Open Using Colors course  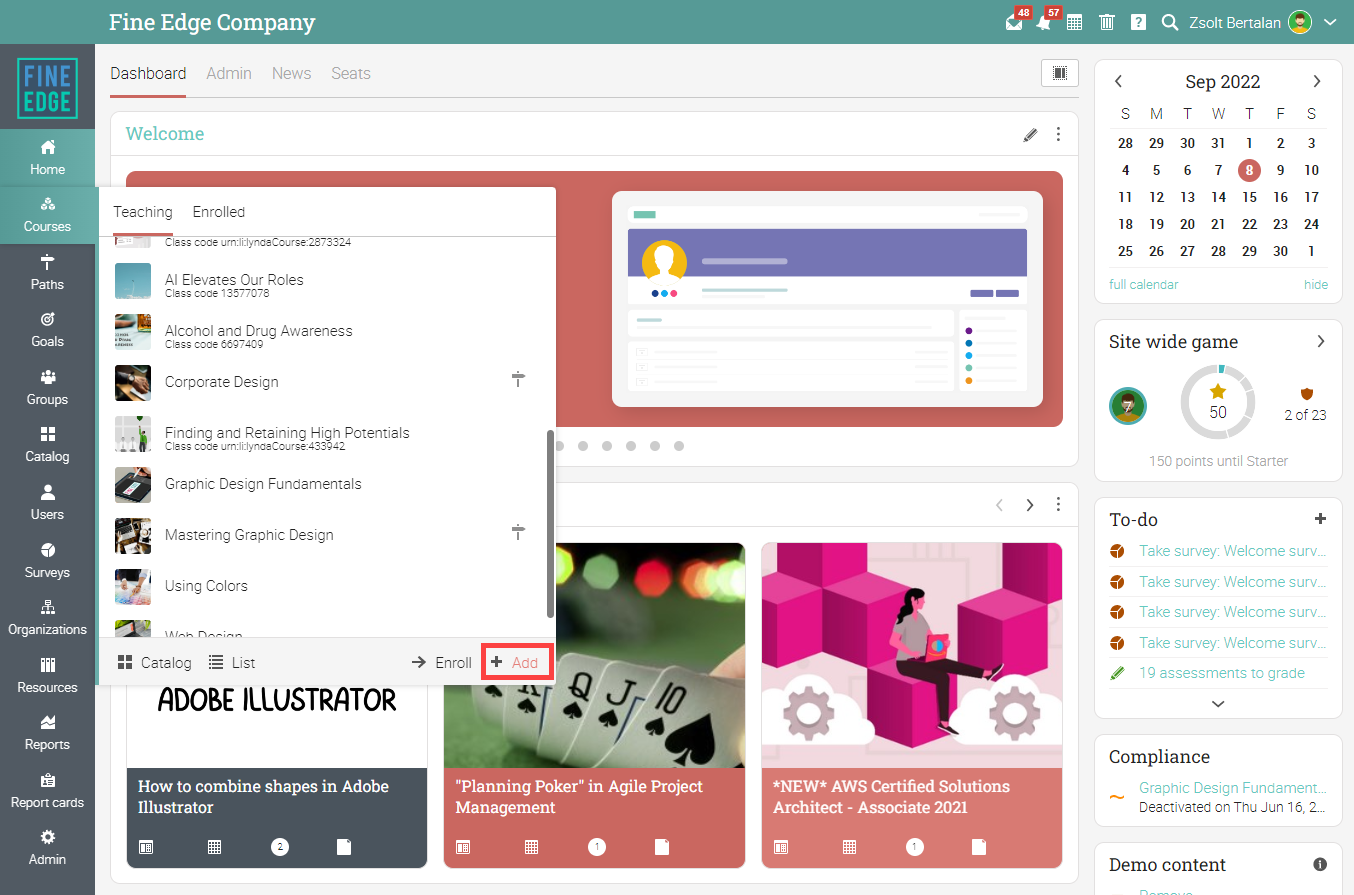[x=206, y=586]
